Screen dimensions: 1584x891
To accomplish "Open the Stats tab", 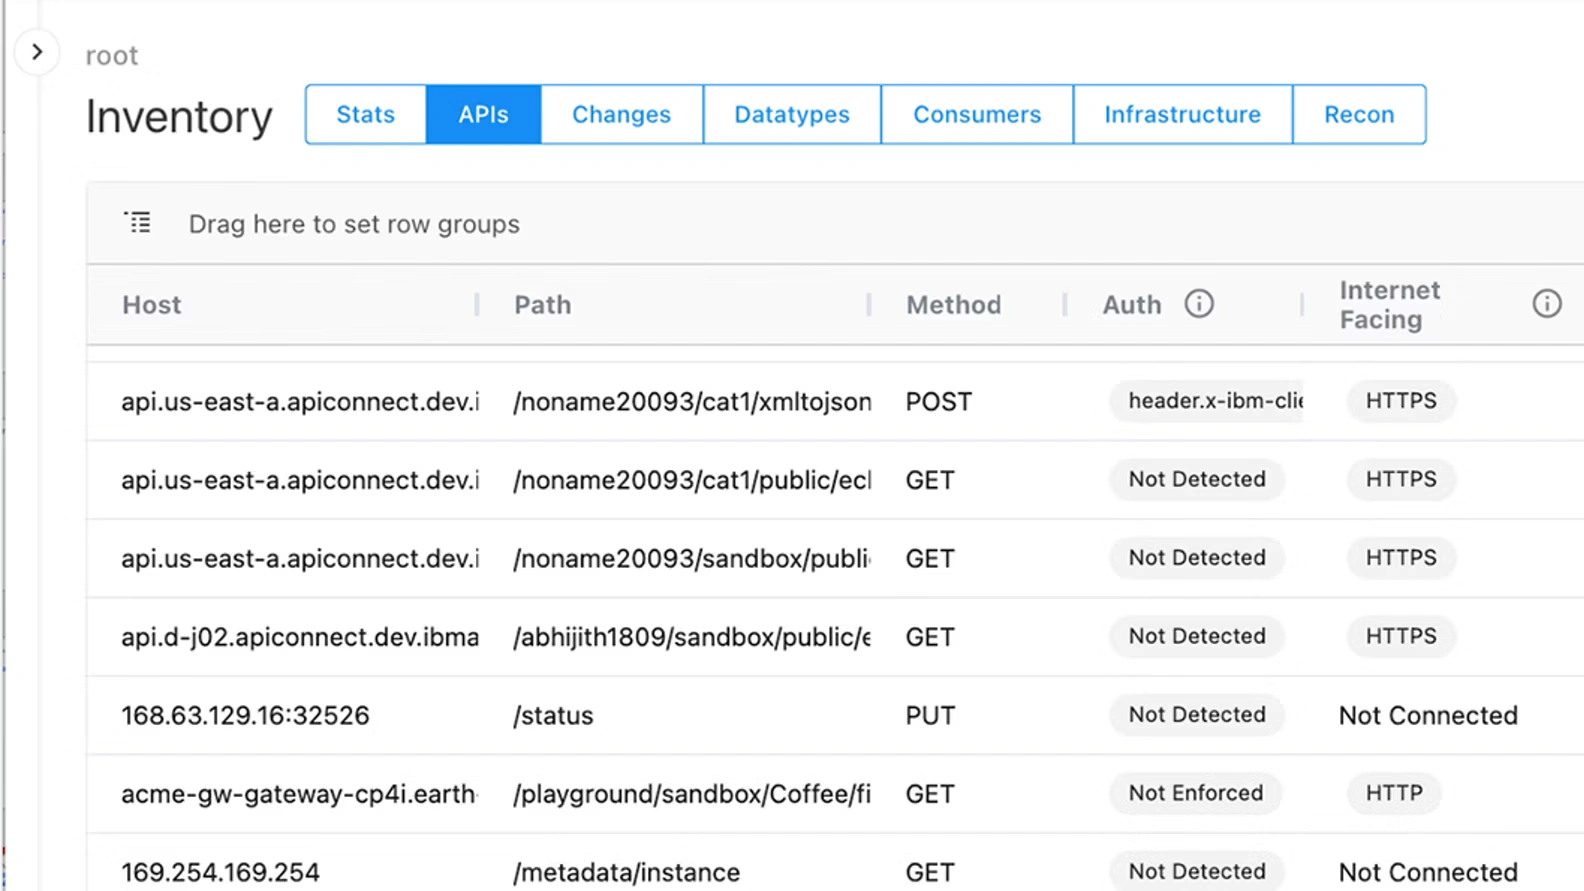I will point(366,115).
